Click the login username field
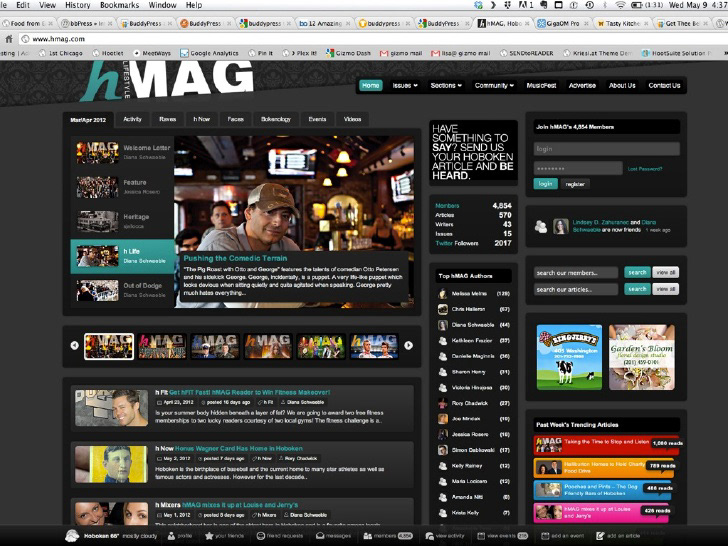Screen dimensions: 728x546 607,149
